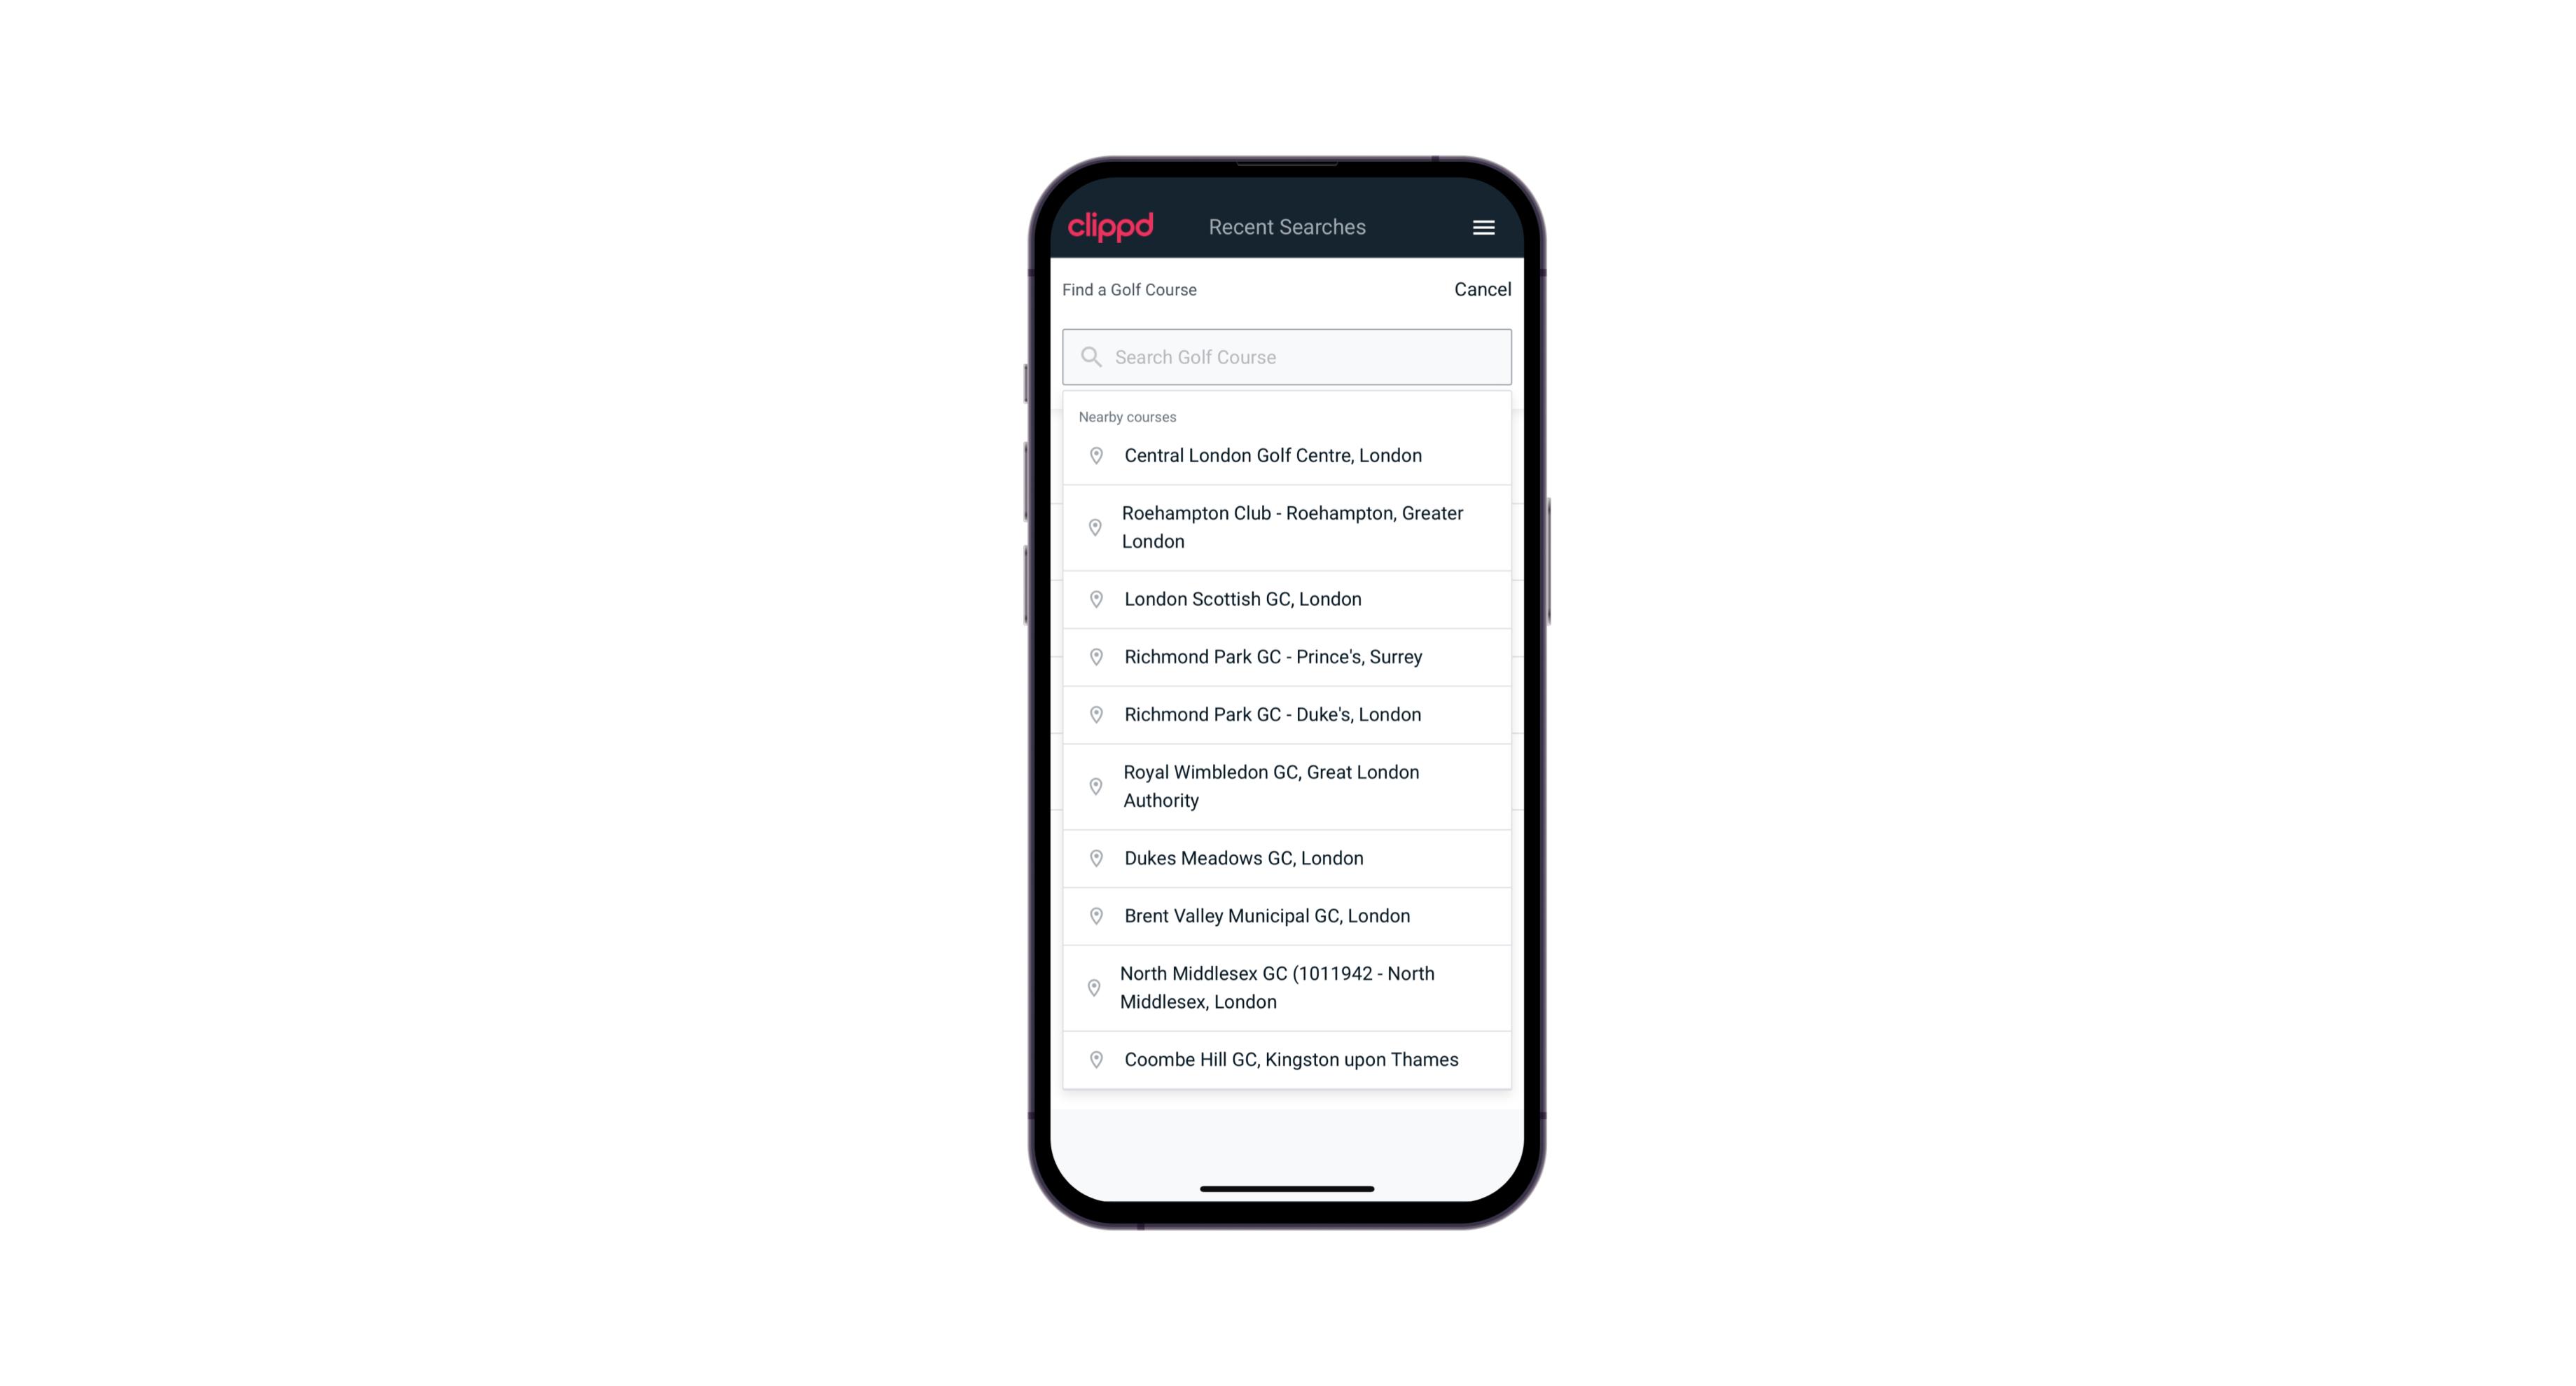Select North Middlesex GC London
Screen dimensions: 2576x1386
tap(1287, 988)
